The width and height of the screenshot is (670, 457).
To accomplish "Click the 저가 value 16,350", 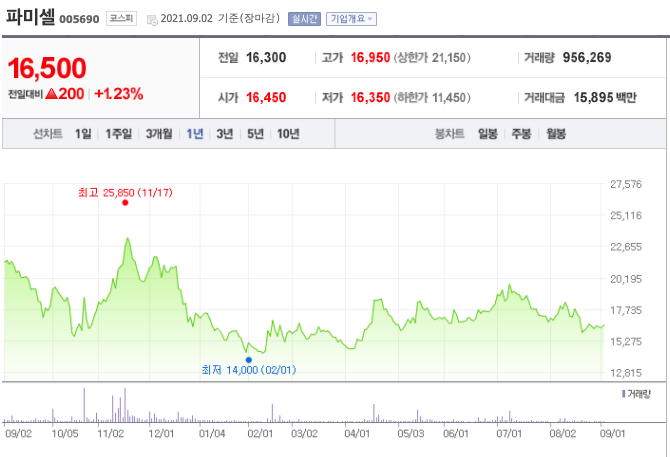I will [370, 97].
